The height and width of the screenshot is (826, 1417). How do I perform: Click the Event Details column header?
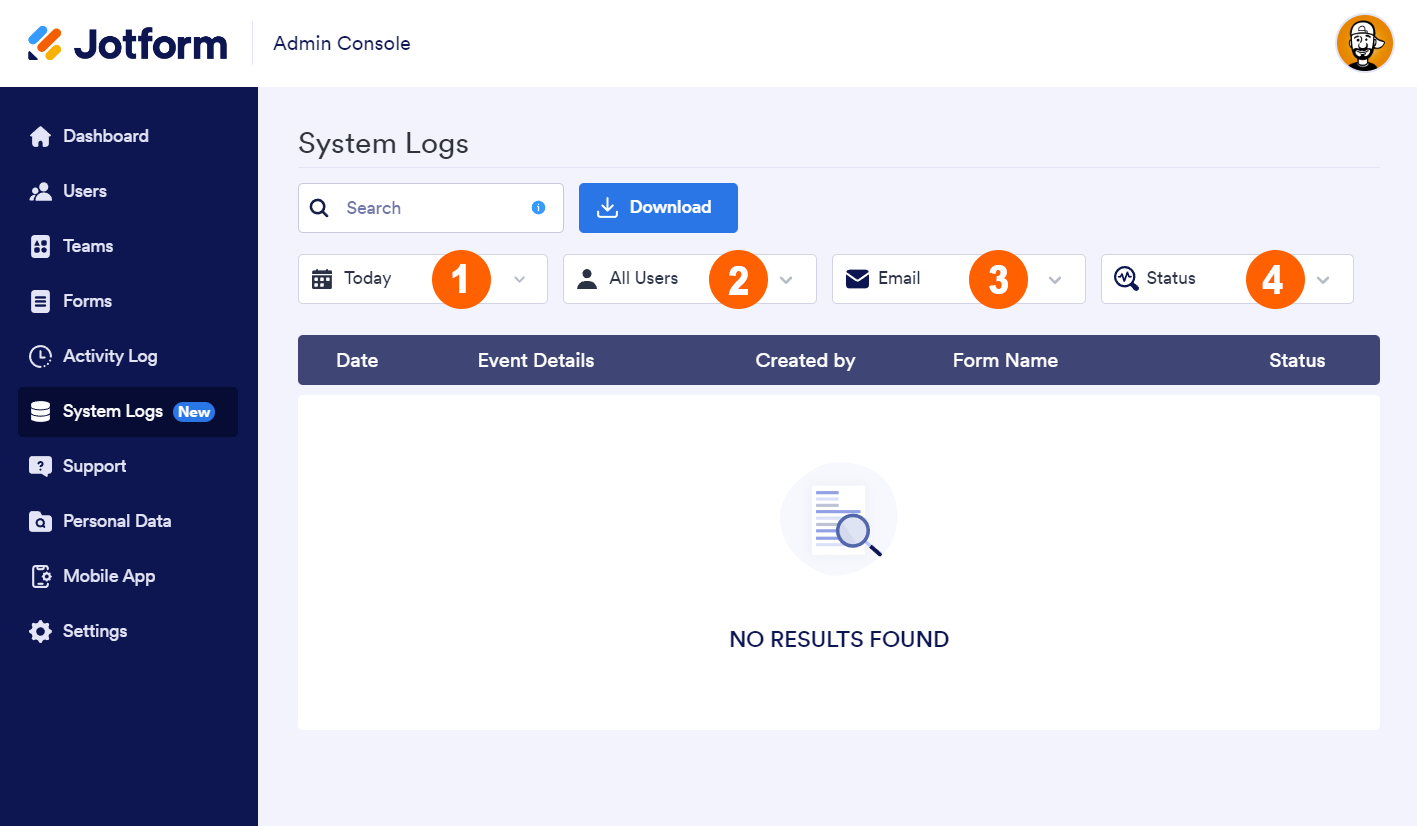point(536,360)
